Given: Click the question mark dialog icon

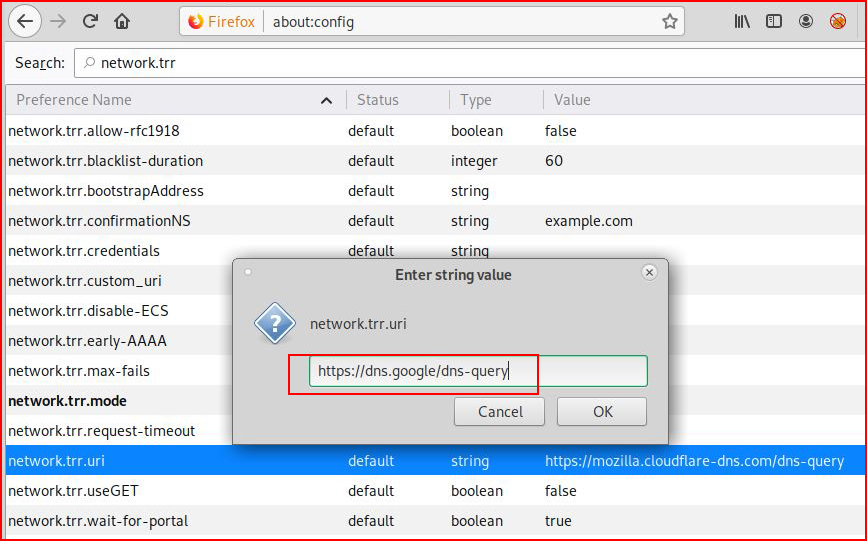Looking at the screenshot, I should click(275, 323).
